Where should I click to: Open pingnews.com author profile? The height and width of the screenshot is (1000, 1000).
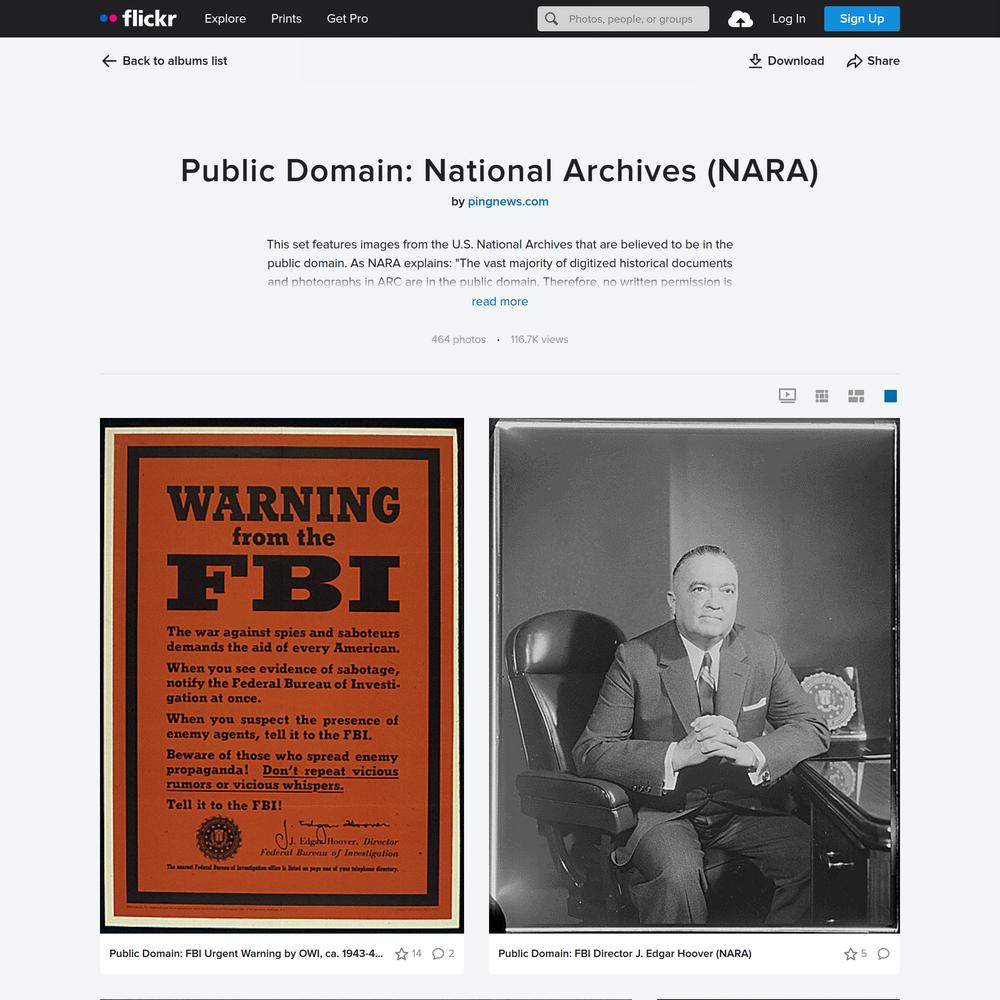(508, 202)
